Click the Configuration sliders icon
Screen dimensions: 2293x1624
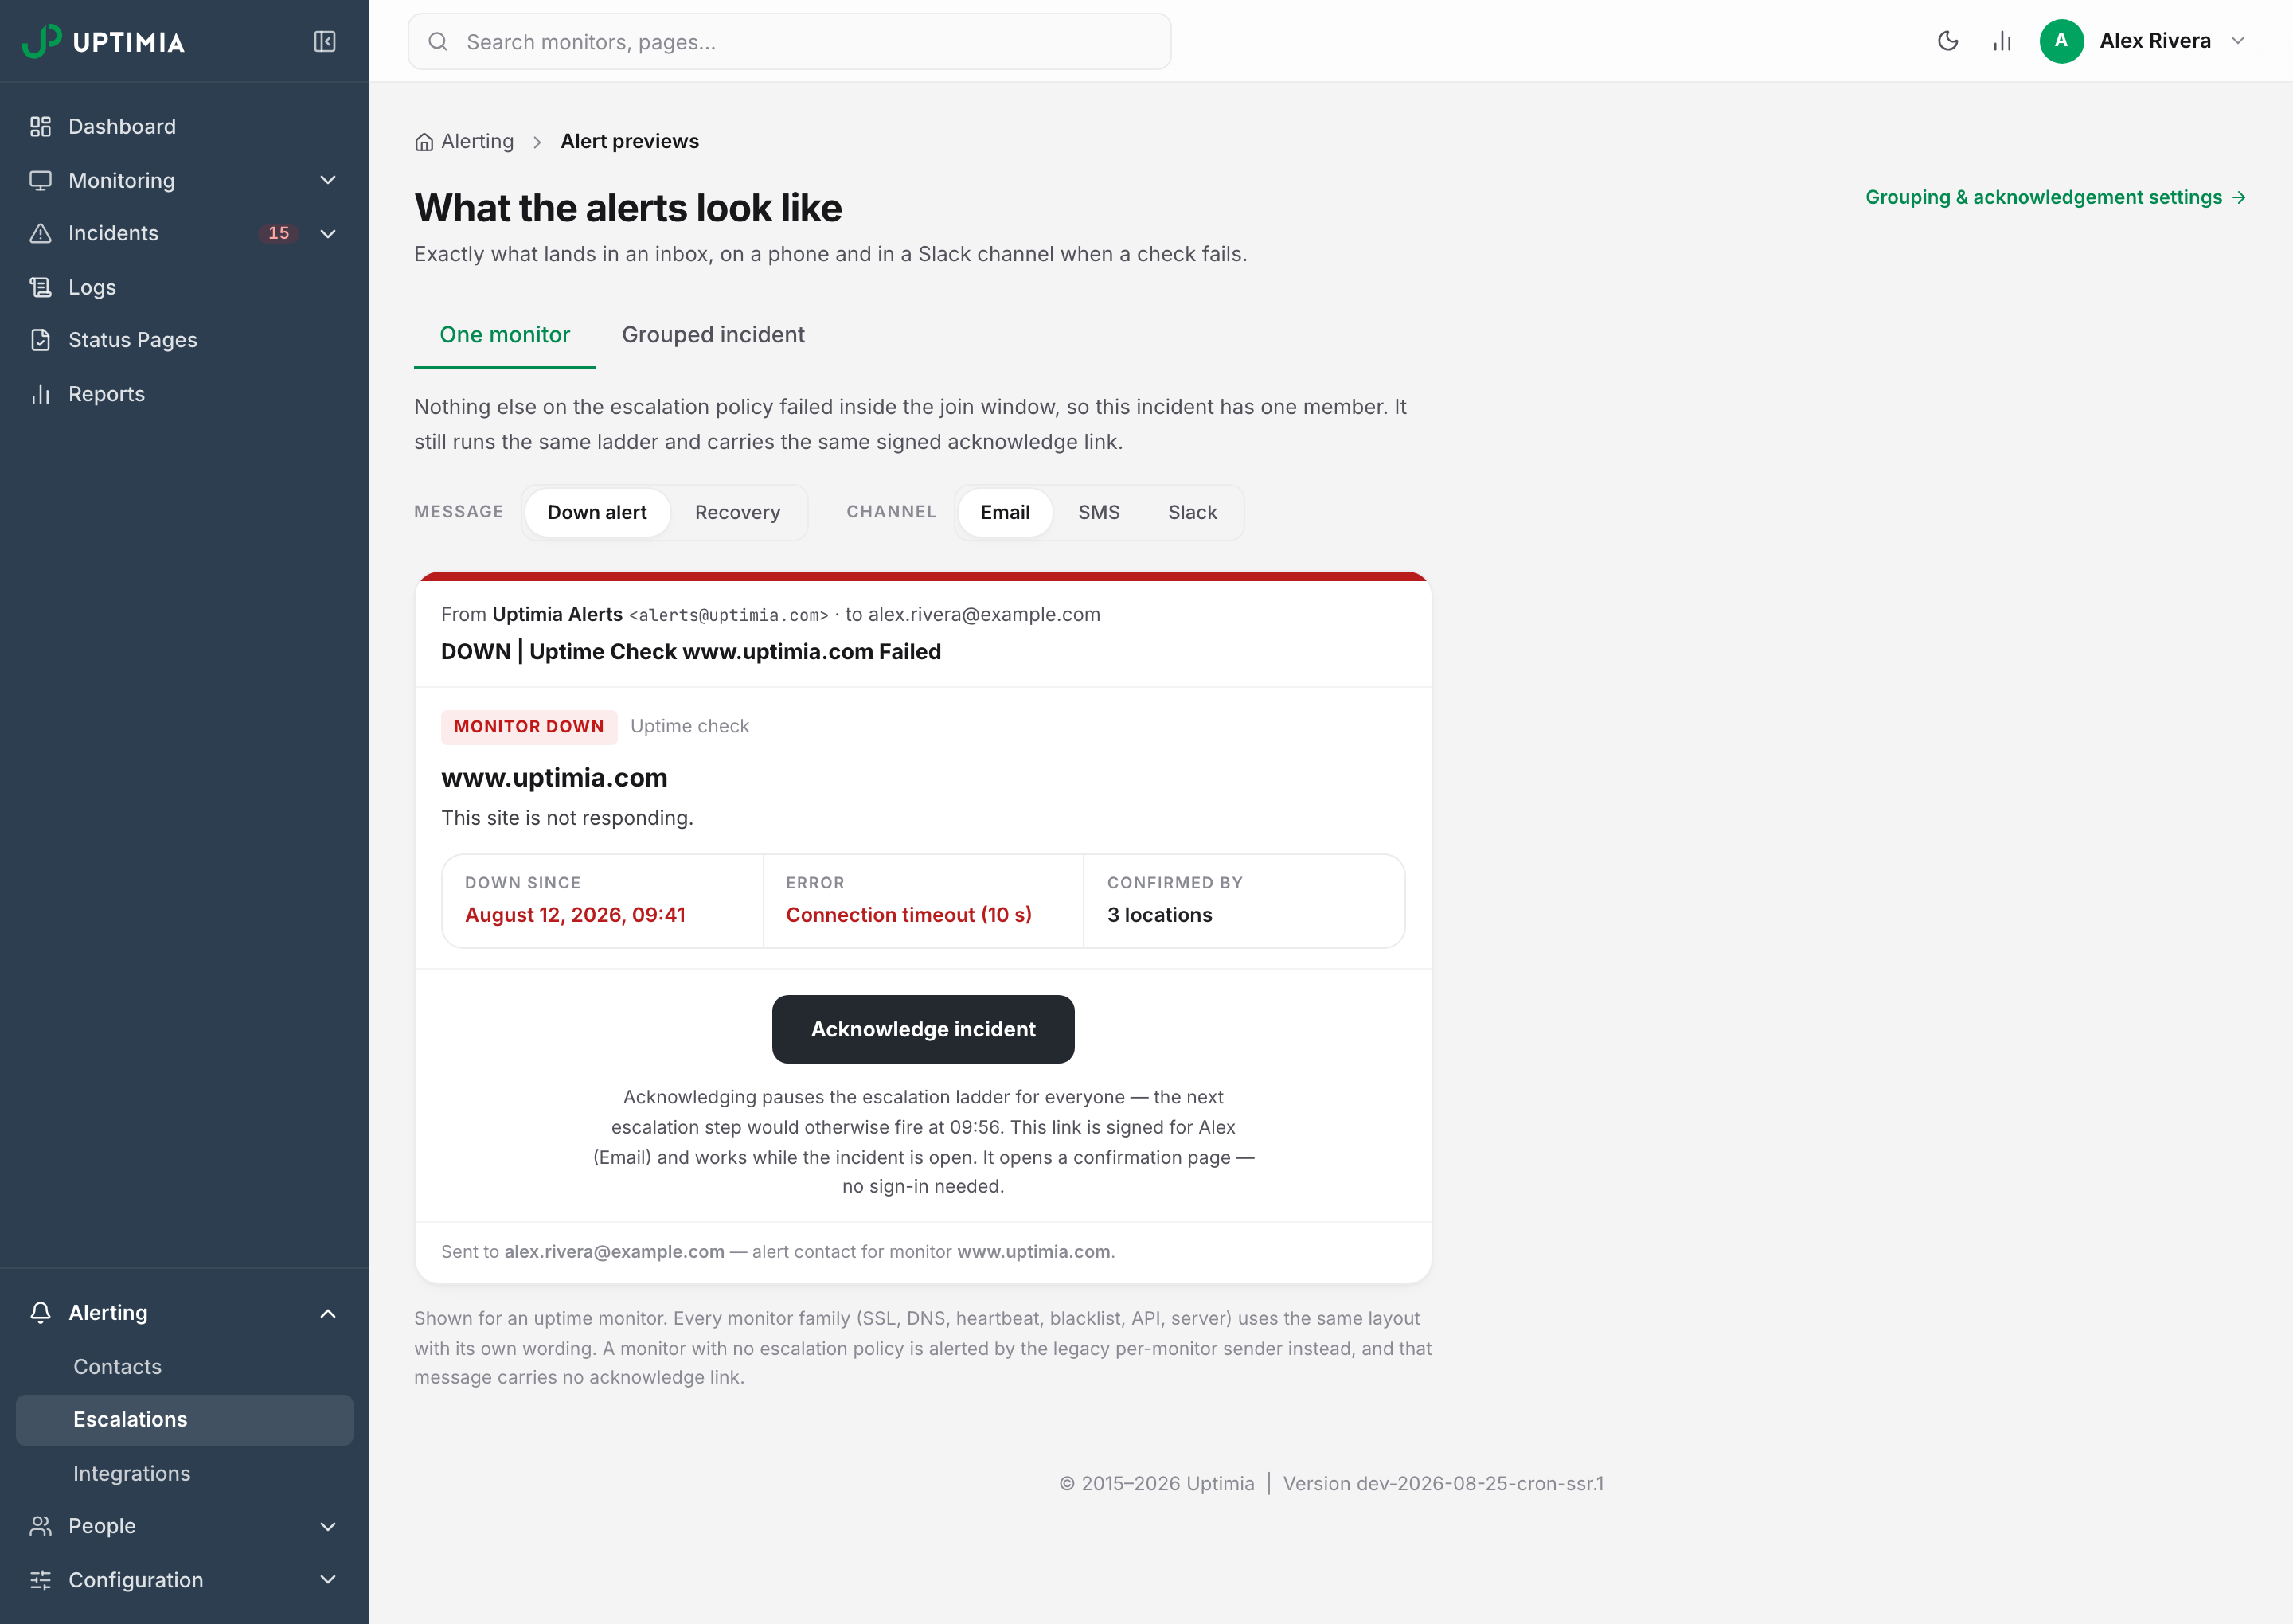(x=40, y=1580)
